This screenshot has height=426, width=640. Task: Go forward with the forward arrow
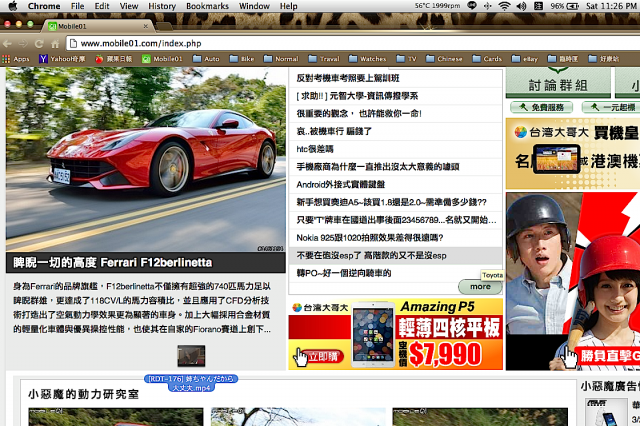click(23, 43)
